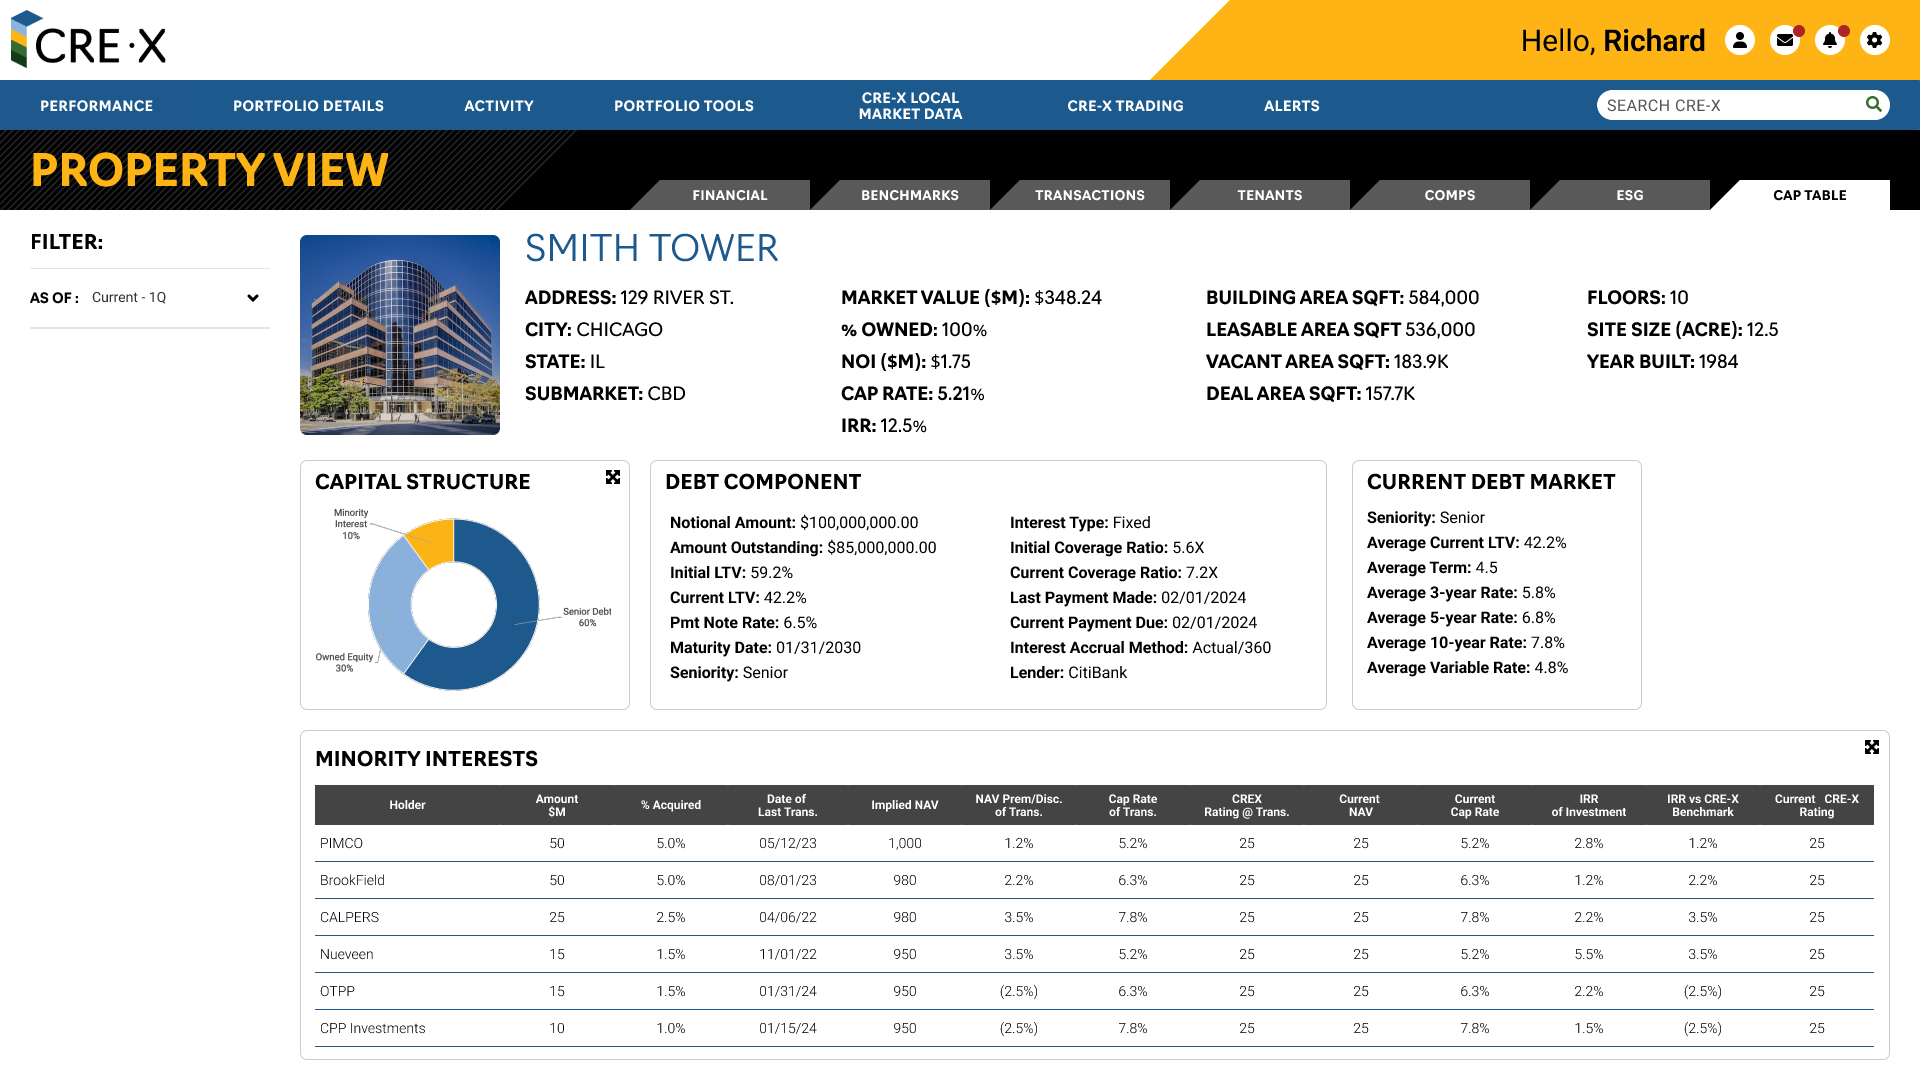Open the CRE-X Local Market Data menu
The height and width of the screenshot is (1080, 1920).
[x=910, y=106]
